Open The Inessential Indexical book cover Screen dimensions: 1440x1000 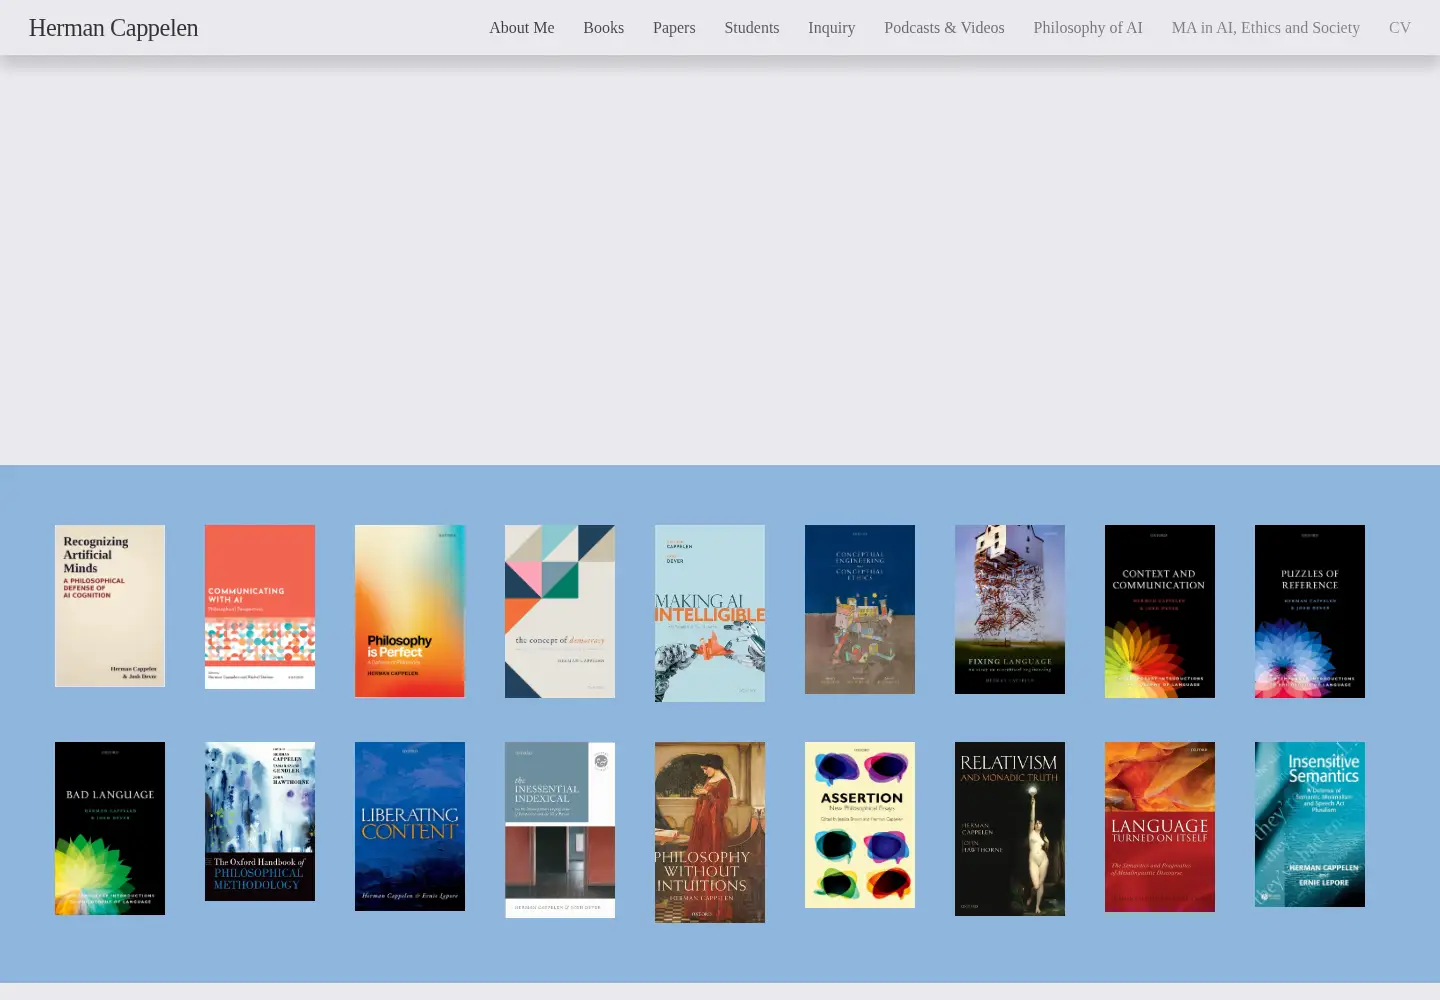[560, 830]
